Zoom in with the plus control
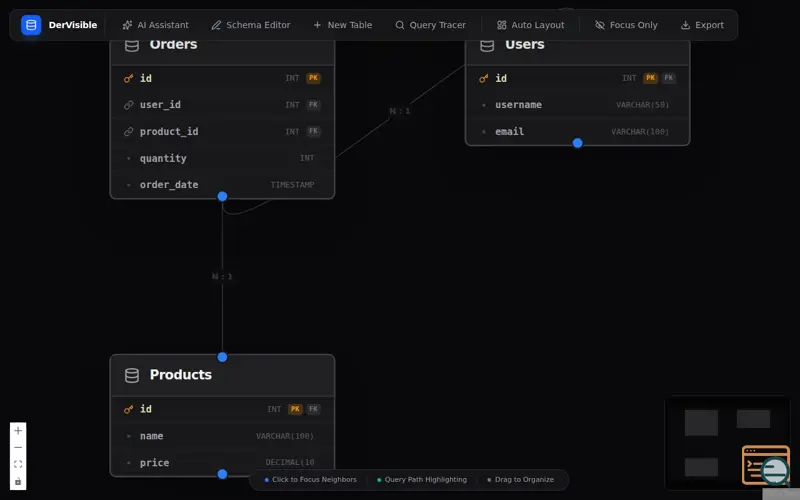Viewport: 800px width, 500px height. click(18, 431)
